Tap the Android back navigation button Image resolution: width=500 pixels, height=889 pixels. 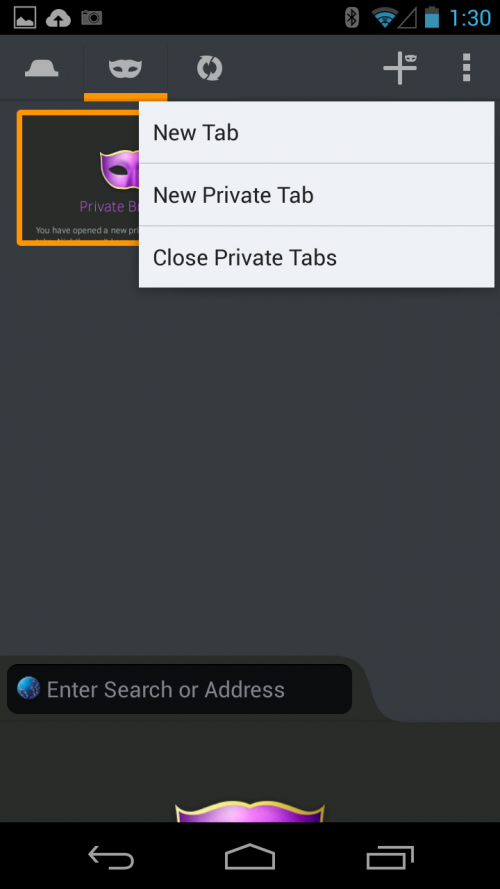coord(111,857)
